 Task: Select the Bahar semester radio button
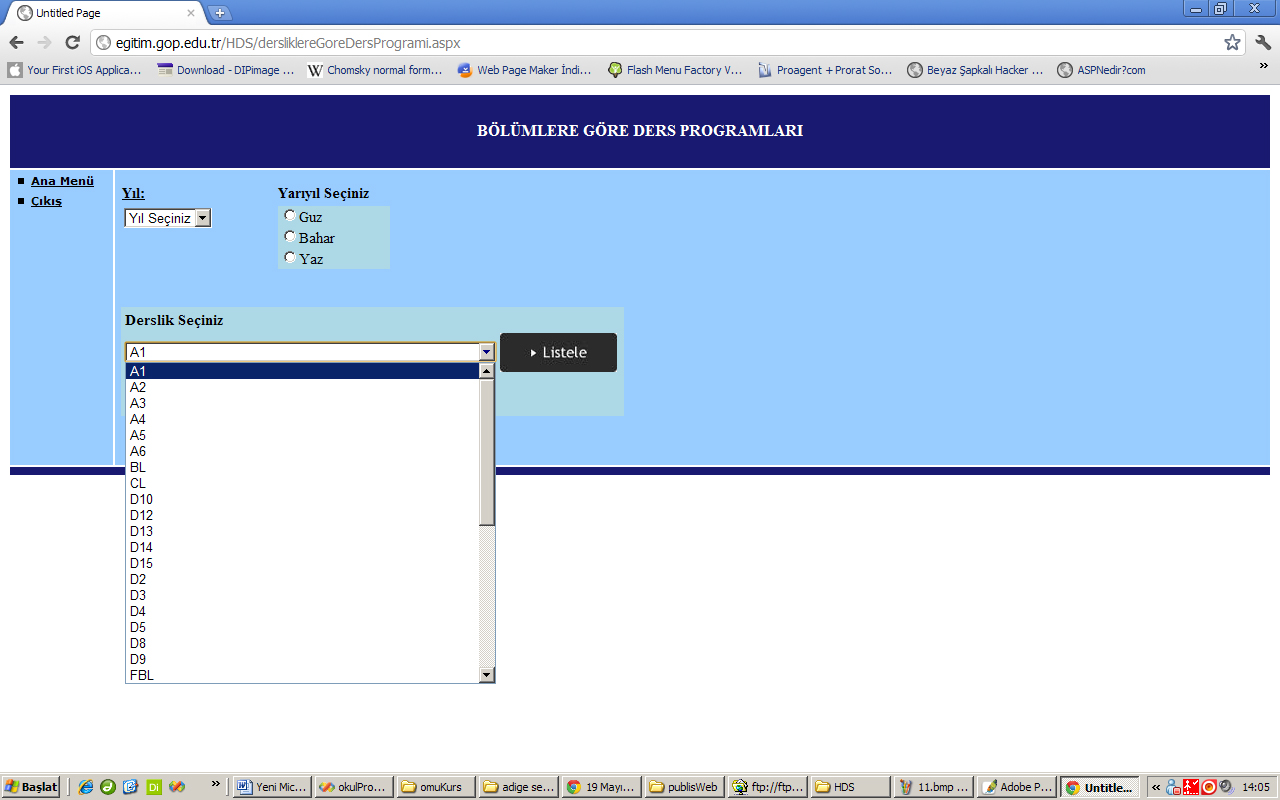(x=290, y=237)
